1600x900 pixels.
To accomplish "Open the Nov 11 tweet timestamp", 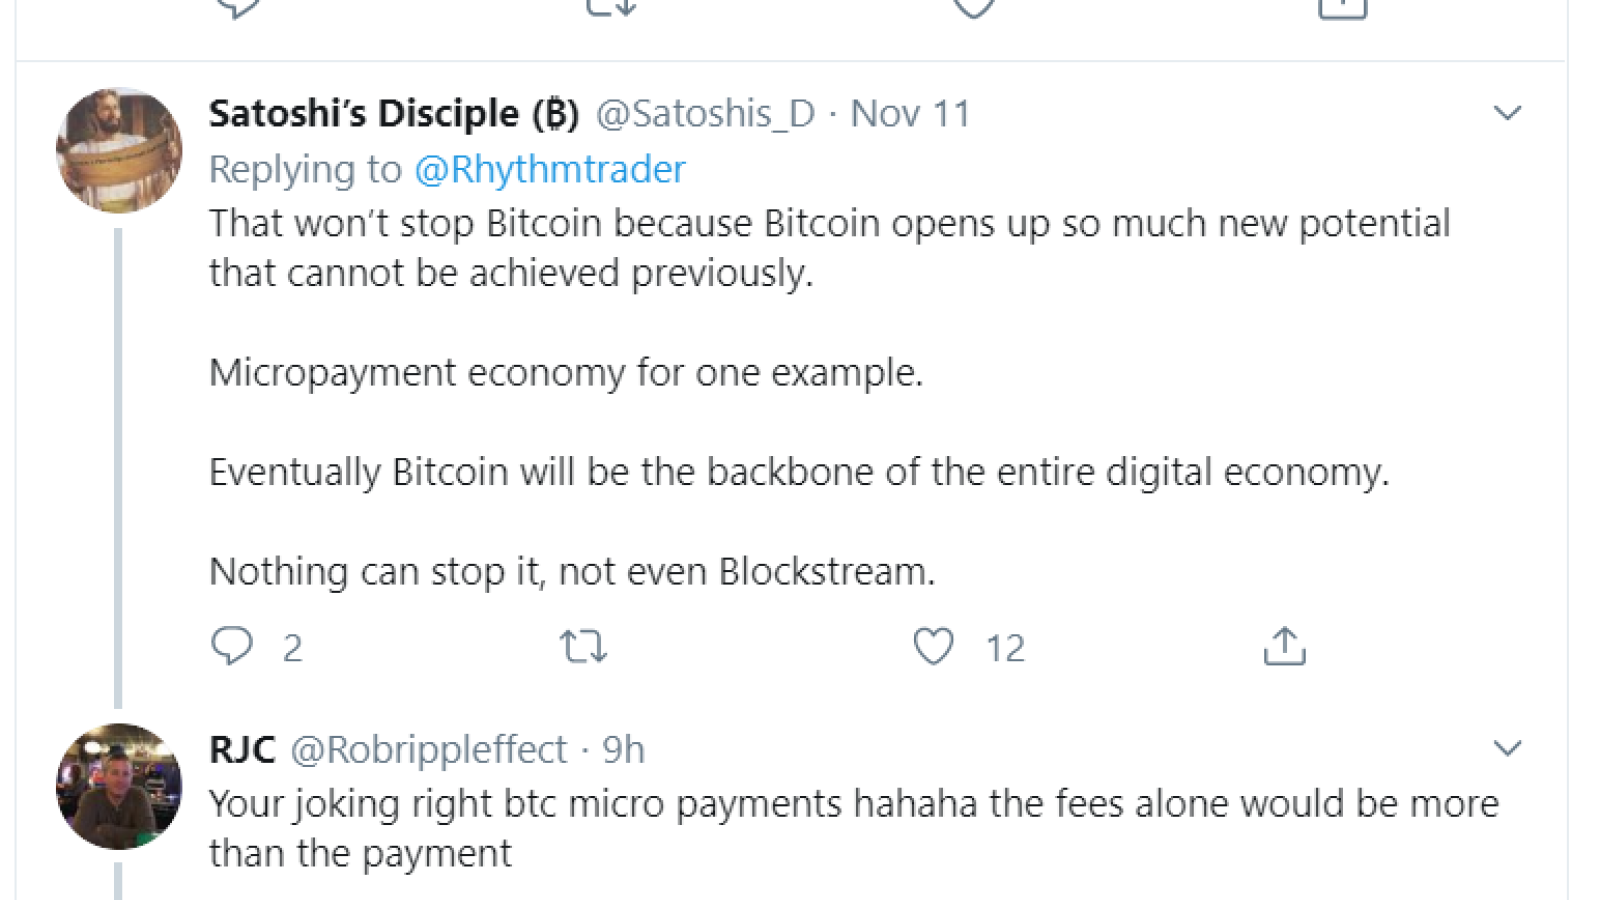I will tap(910, 114).
